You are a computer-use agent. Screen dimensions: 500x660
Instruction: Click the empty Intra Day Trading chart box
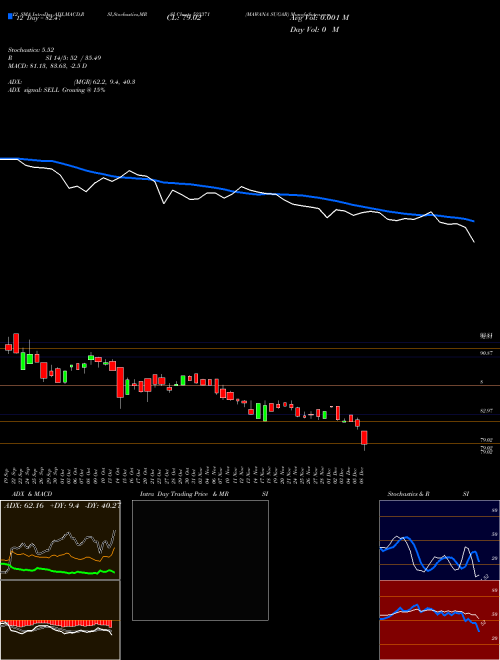click(x=200, y=560)
